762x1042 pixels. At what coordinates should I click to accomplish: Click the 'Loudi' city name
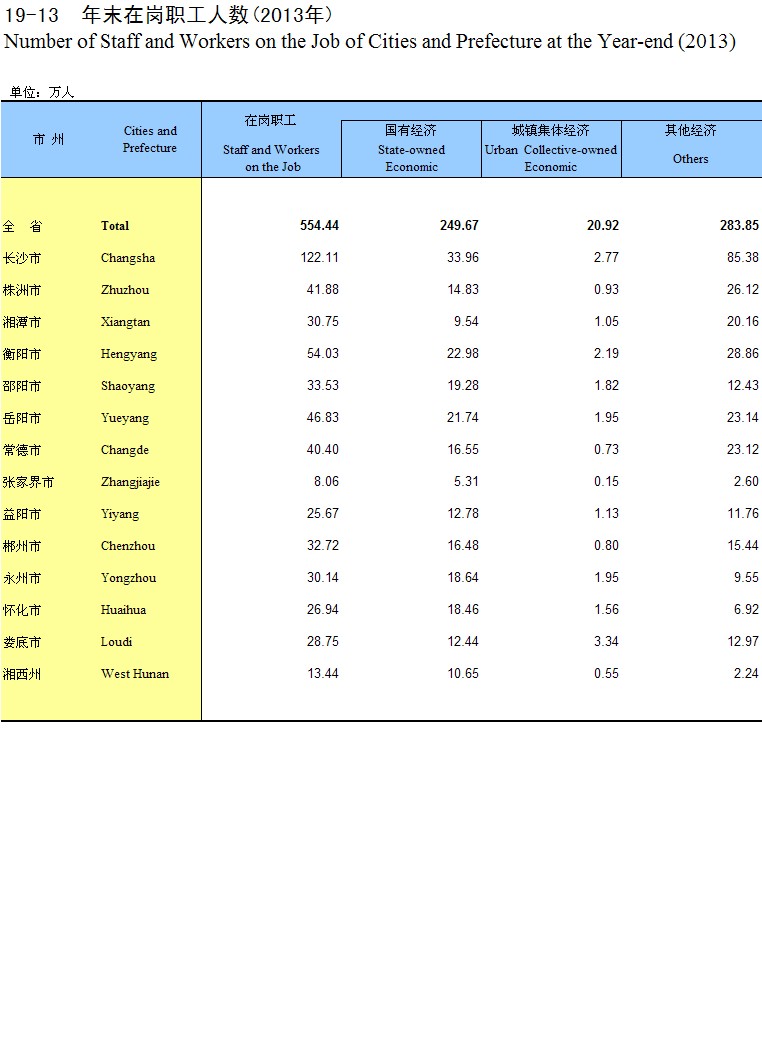tap(116, 641)
